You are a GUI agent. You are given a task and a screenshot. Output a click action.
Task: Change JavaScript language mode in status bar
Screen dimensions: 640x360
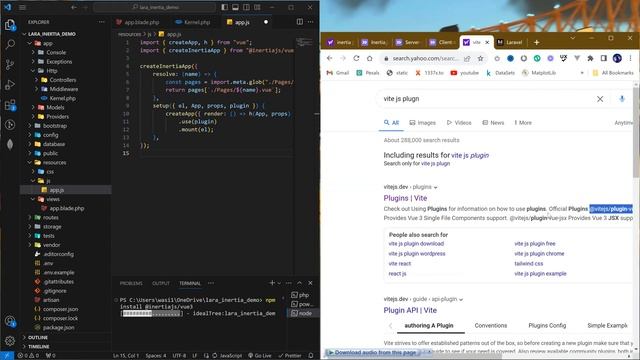230,356
